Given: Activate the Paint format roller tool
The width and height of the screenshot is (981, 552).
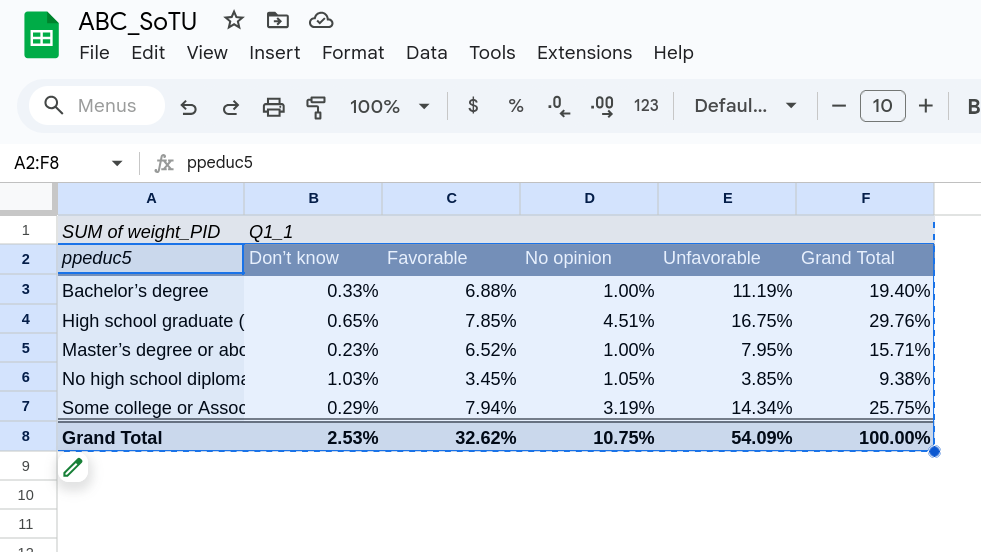Looking at the screenshot, I should (x=316, y=106).
